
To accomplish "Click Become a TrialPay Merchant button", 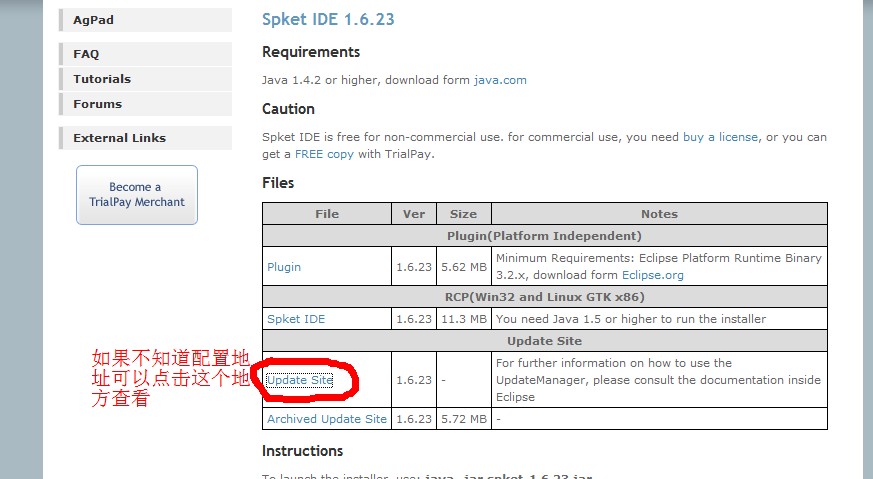I will coord(137,195).
